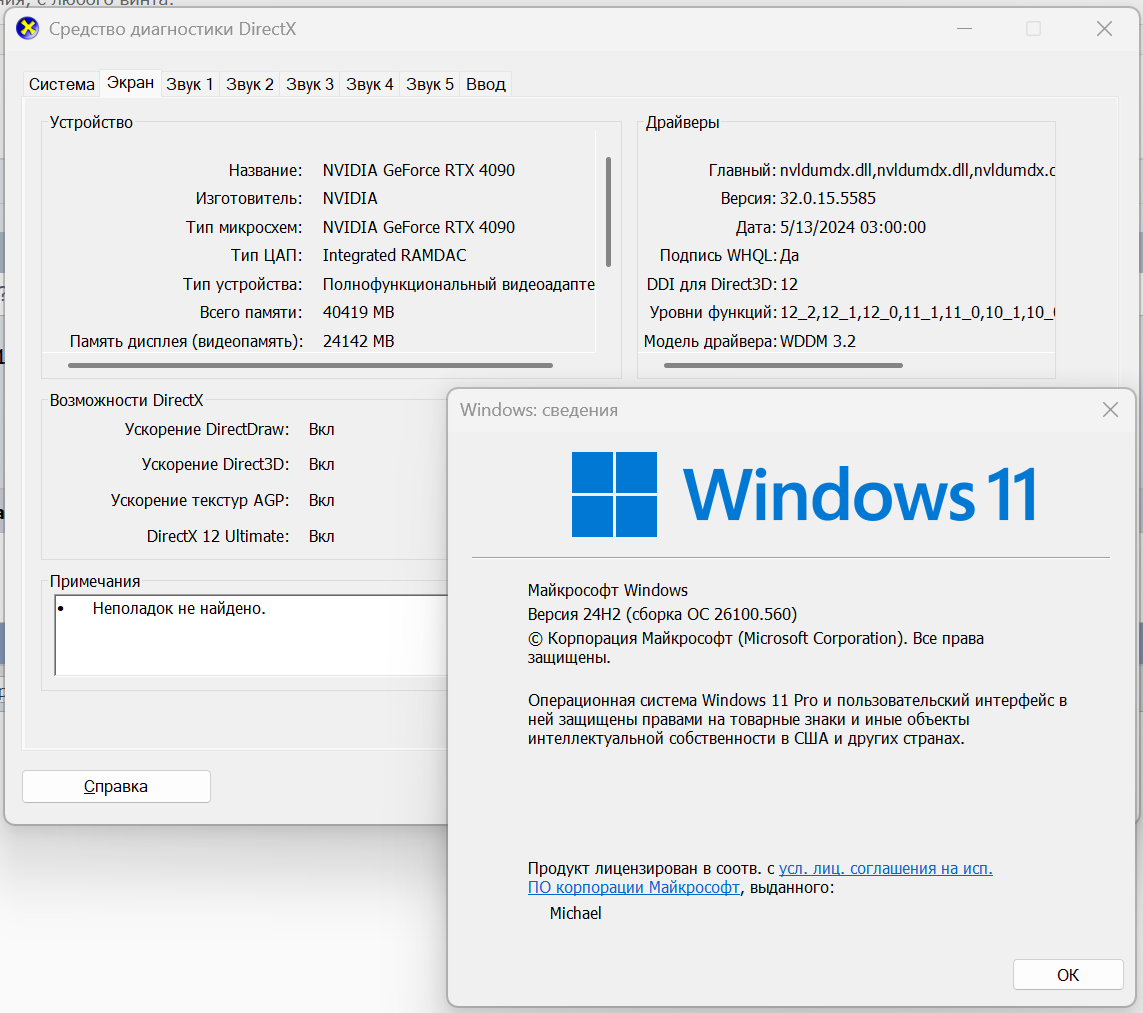
Task: Click the Ускорение текстур AGP status Вкл
Action: pos(321,501)
